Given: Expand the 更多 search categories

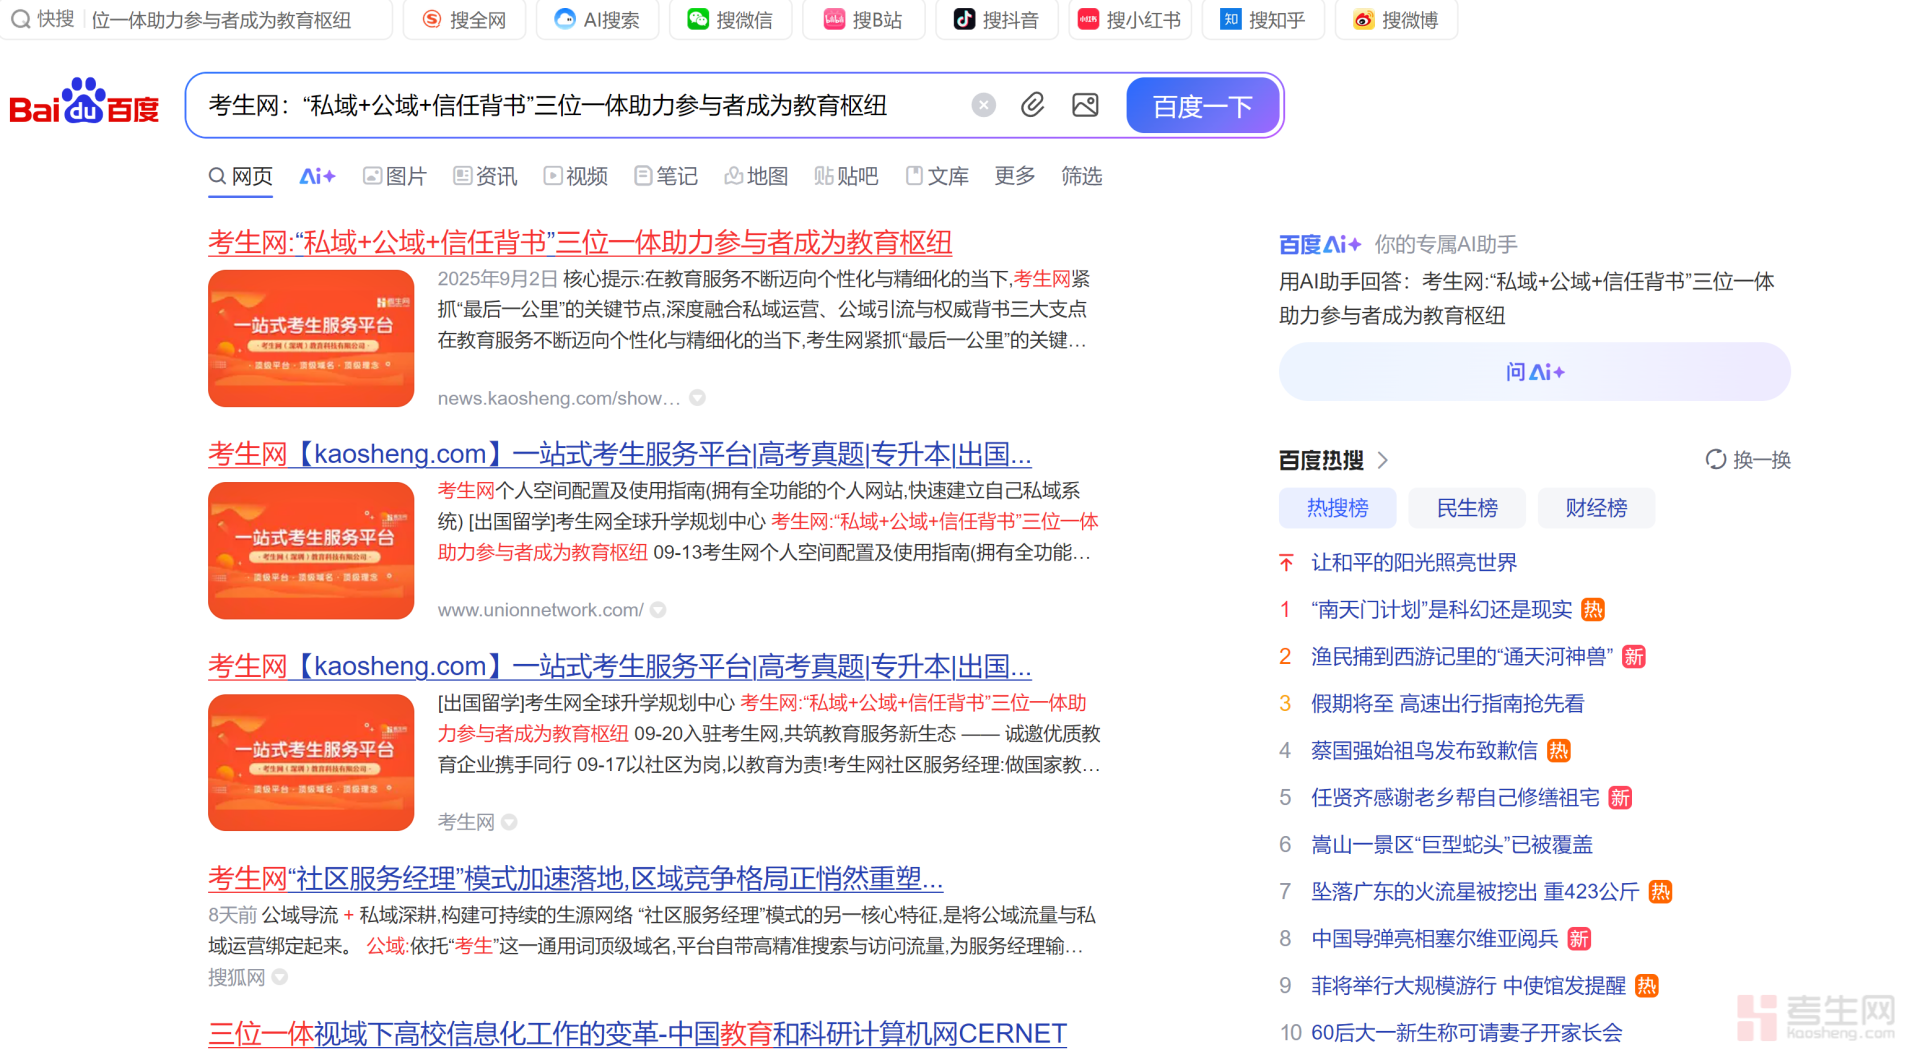Looking at the screenshot, I should click(1014, 176).
